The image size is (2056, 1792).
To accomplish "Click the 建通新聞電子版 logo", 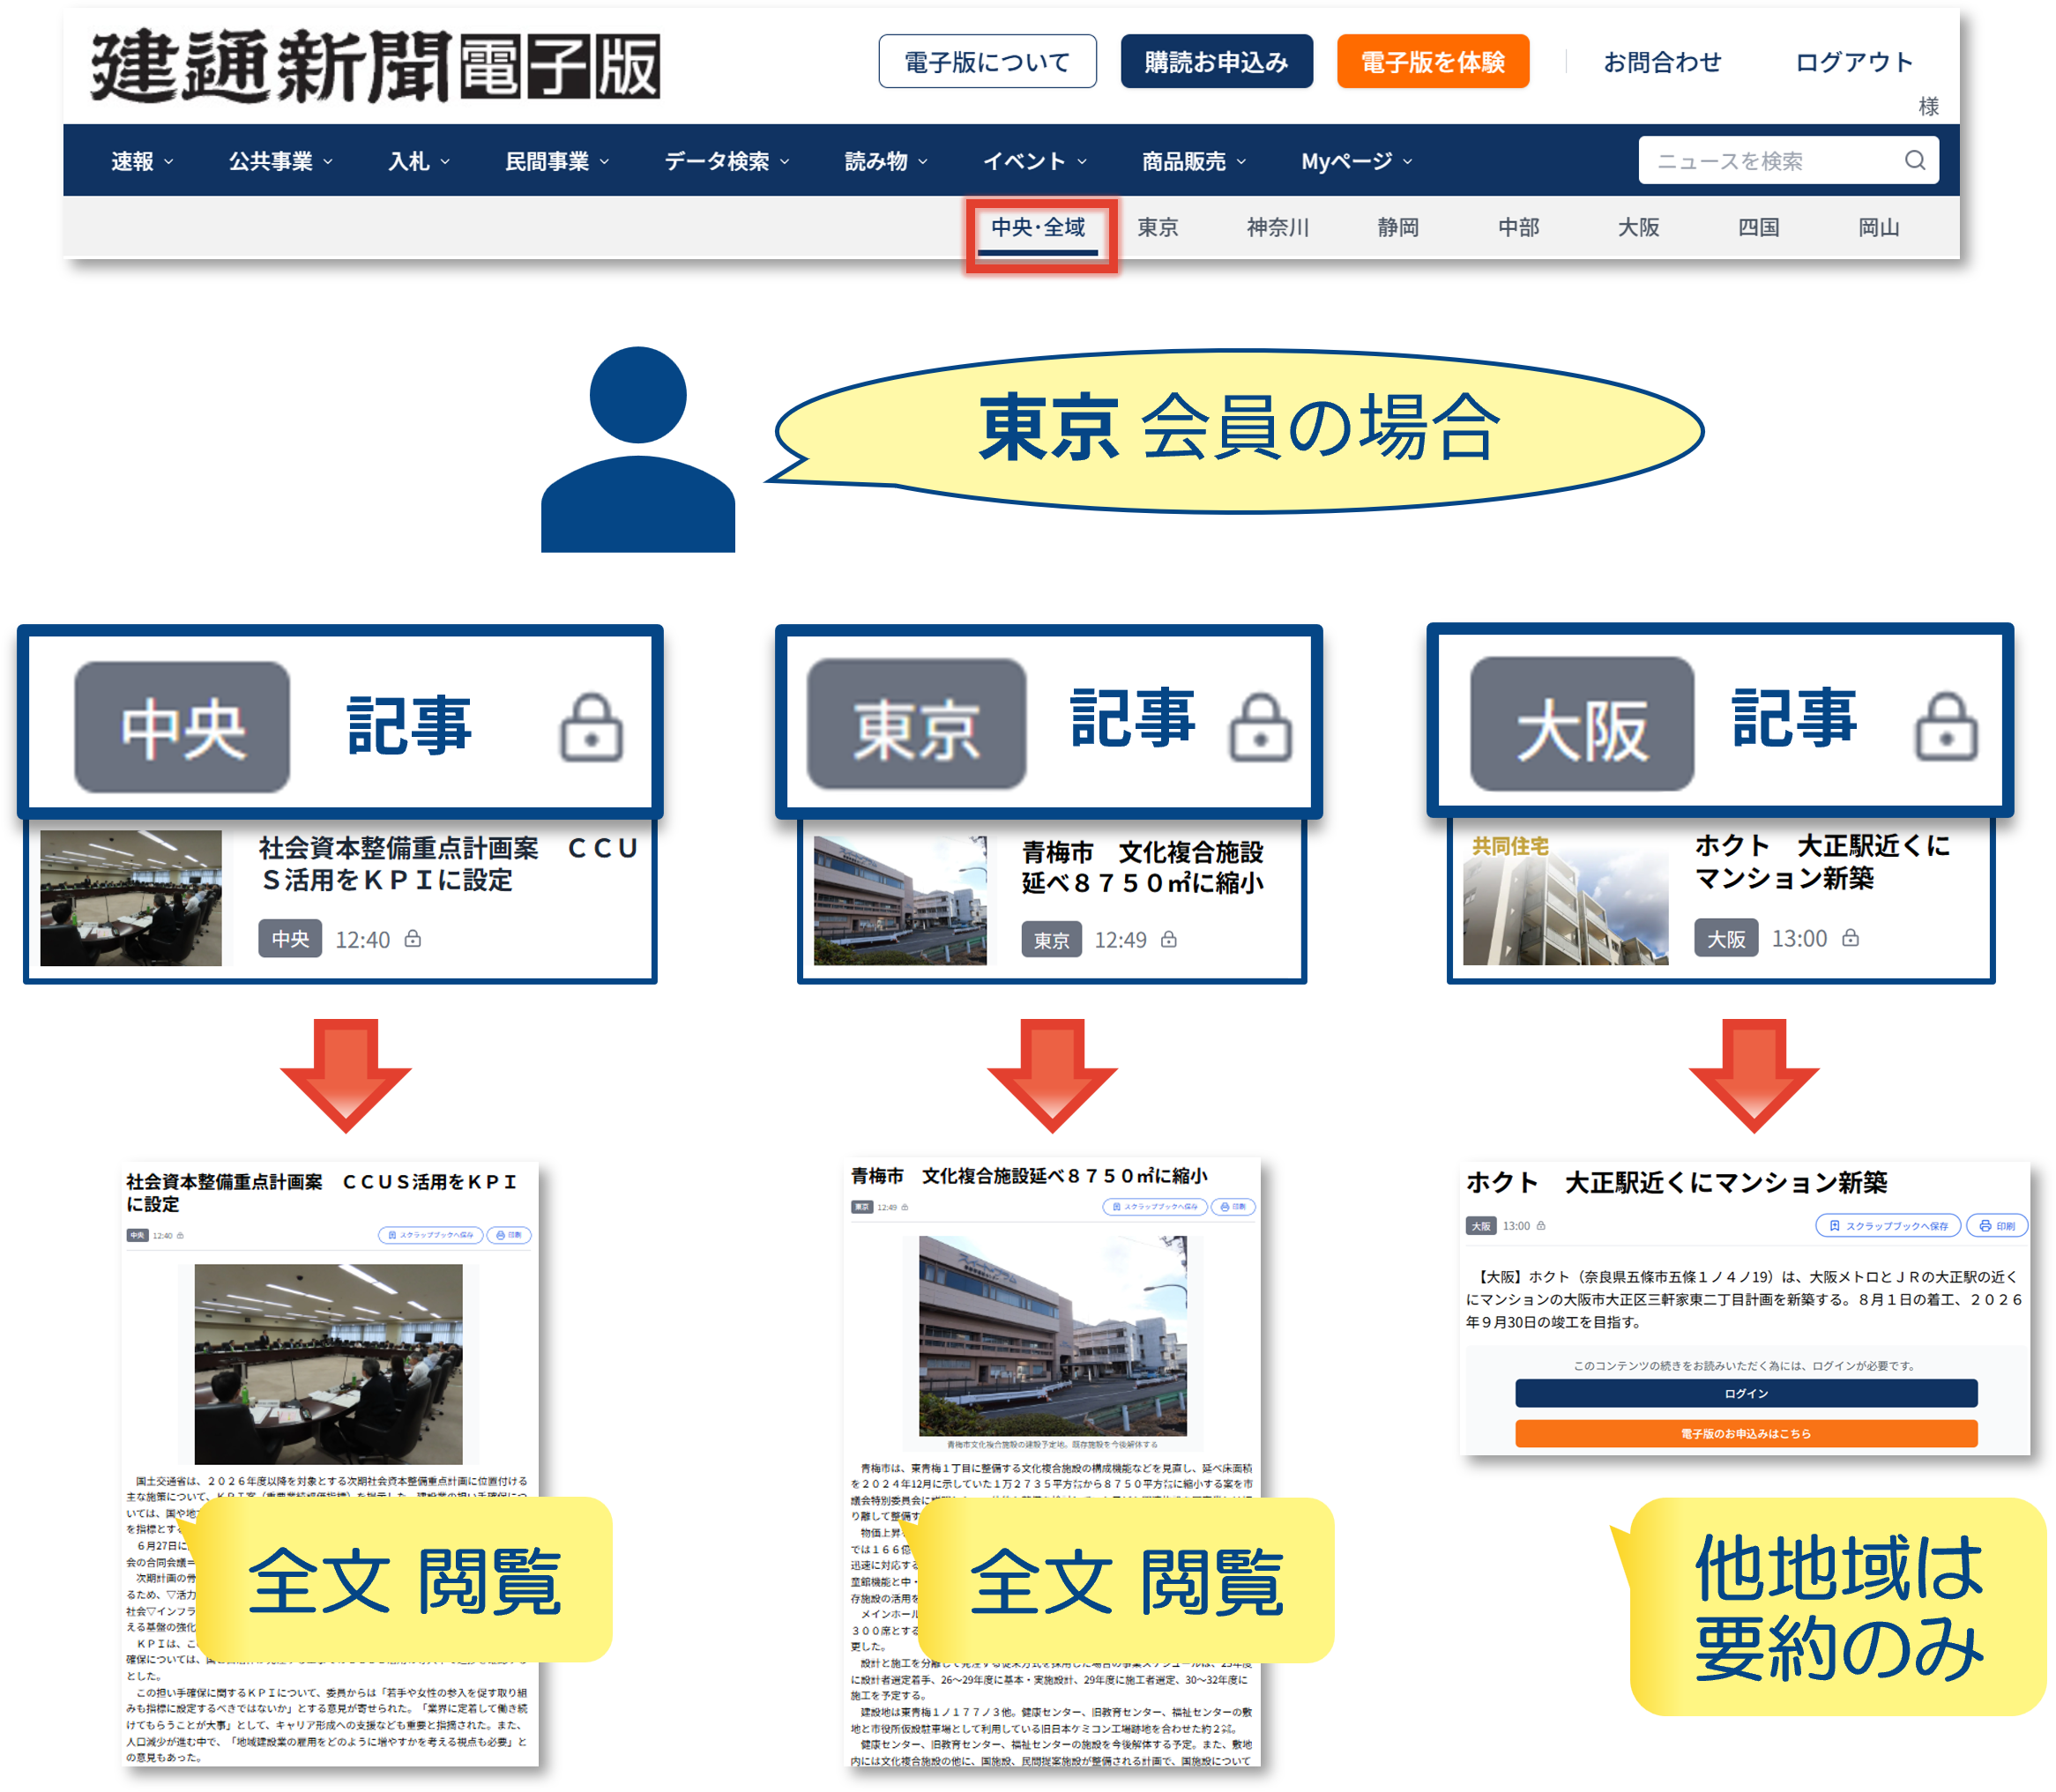I will 375,66.
